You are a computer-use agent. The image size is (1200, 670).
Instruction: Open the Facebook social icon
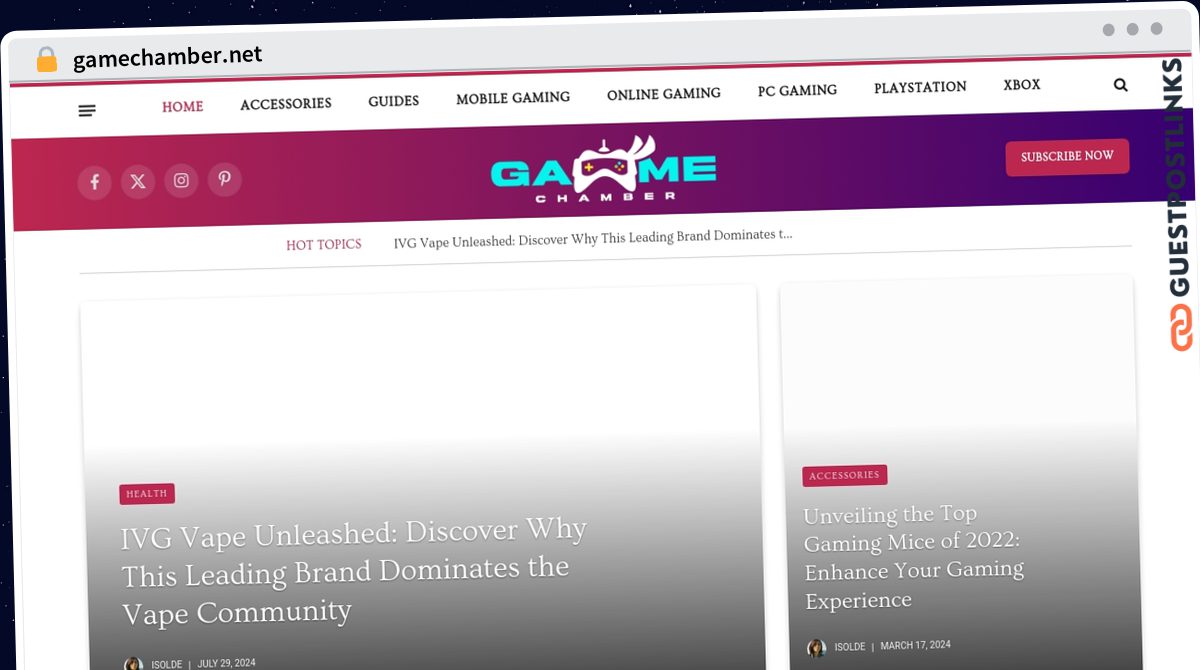point(95,182)
